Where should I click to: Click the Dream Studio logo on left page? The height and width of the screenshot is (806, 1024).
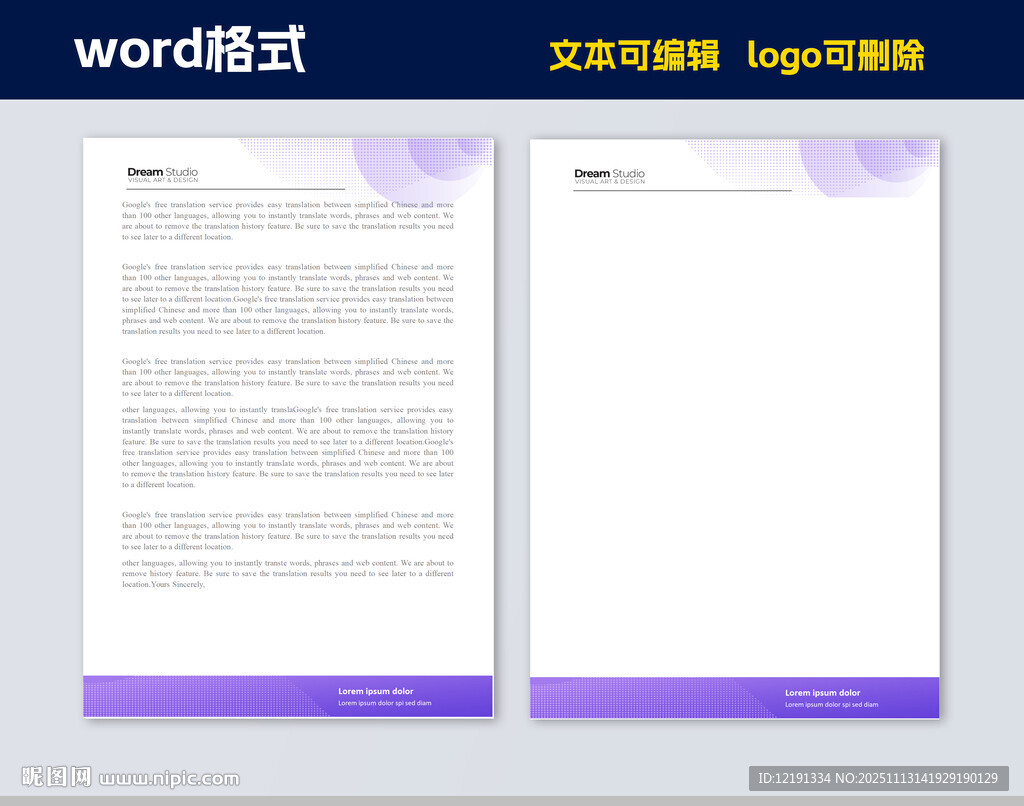[161, 172]
